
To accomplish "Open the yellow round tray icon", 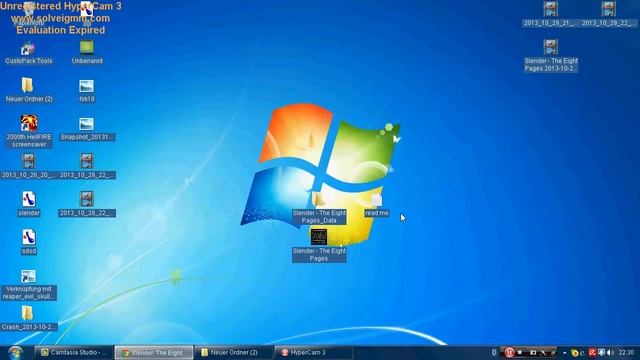I will (575, 353).
